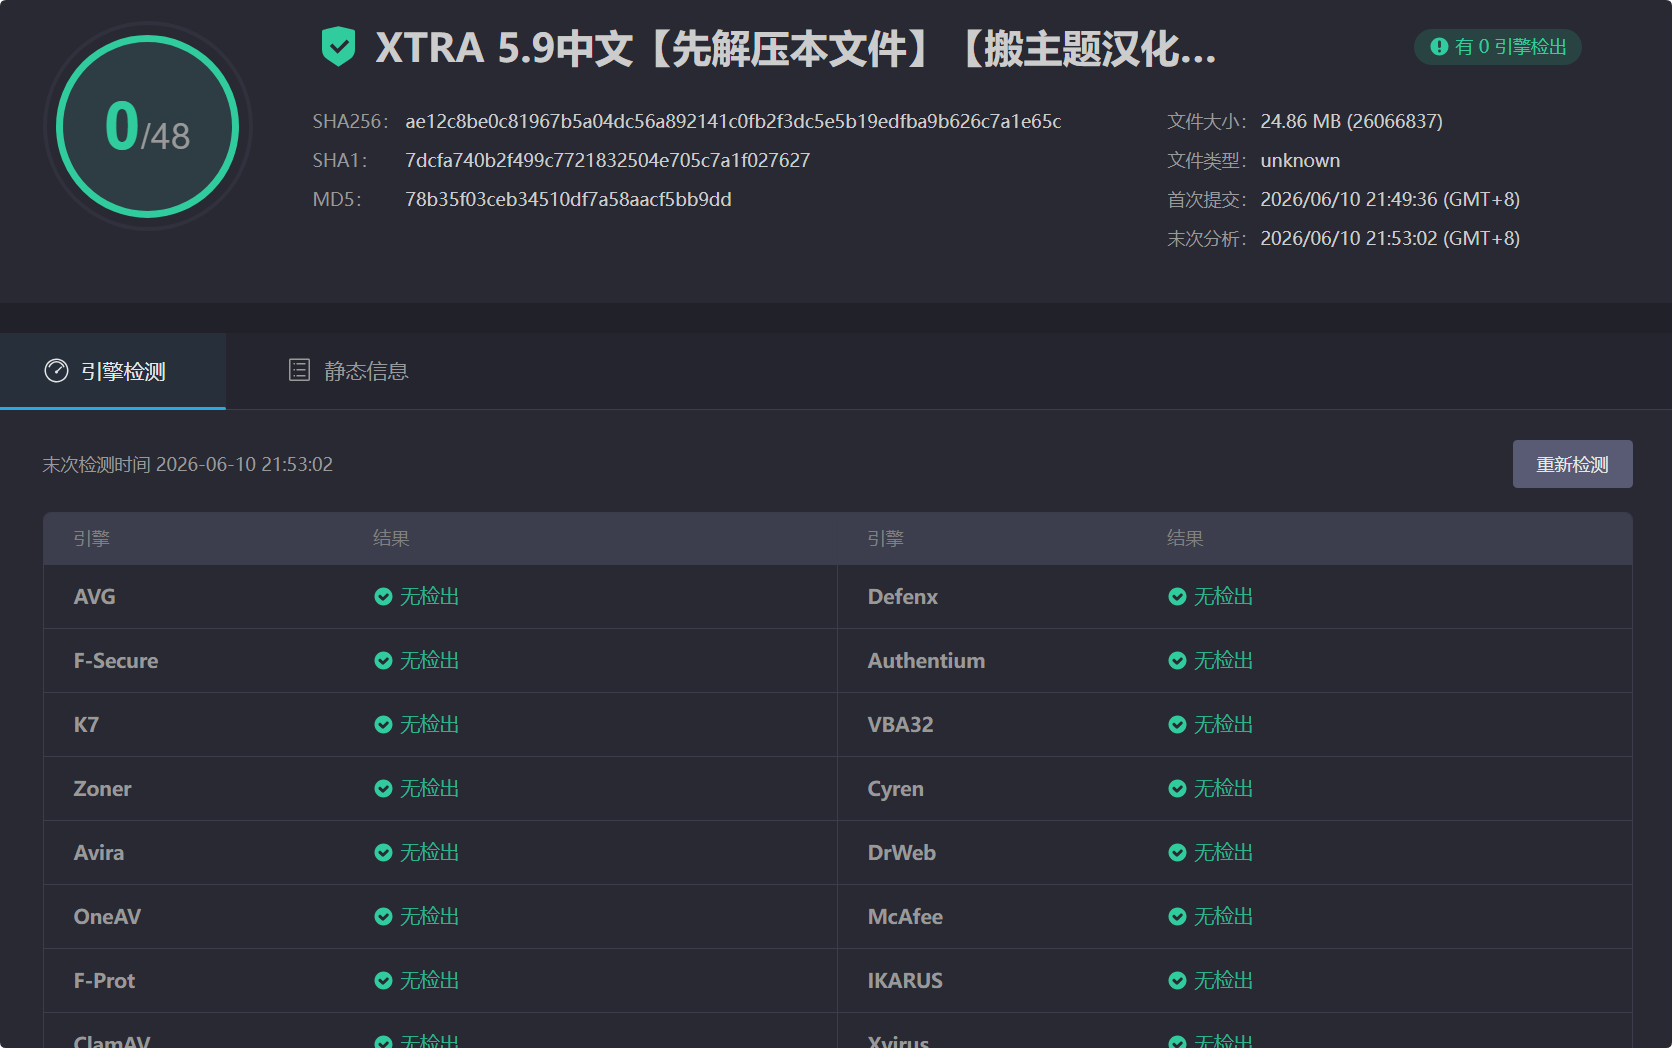1672x1048 pixels.
Task: Select the SHA256 hash value
Action: [733, 121]
